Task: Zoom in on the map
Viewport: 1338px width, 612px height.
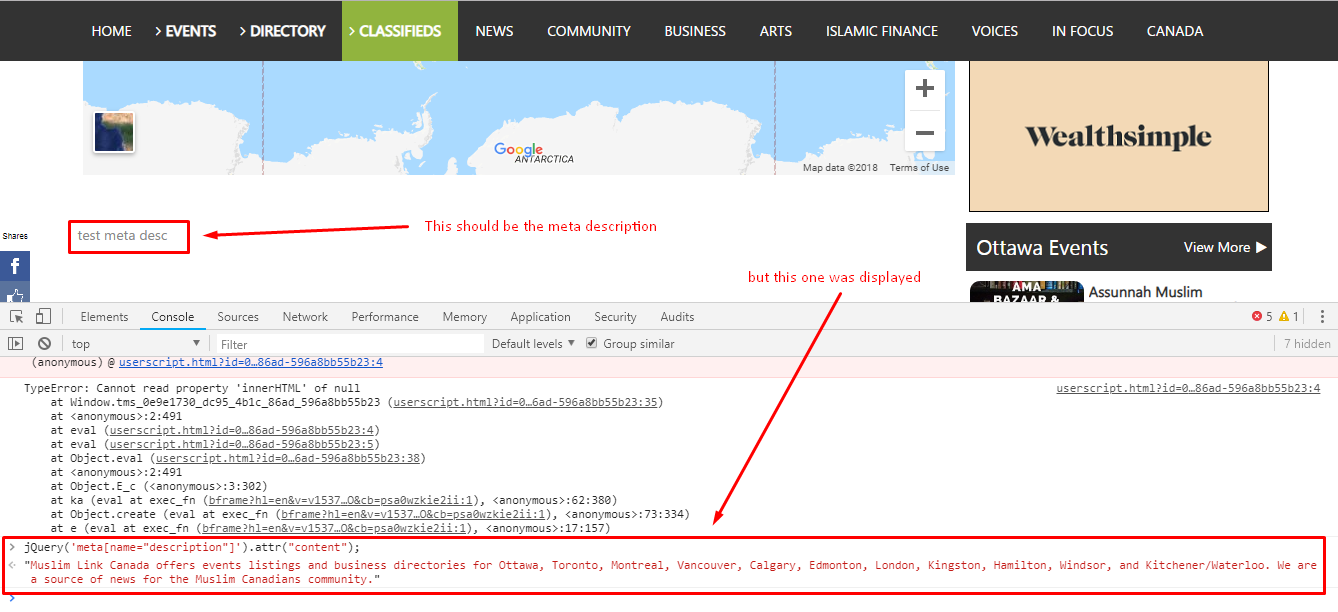Action: click(x=925, y=89)
